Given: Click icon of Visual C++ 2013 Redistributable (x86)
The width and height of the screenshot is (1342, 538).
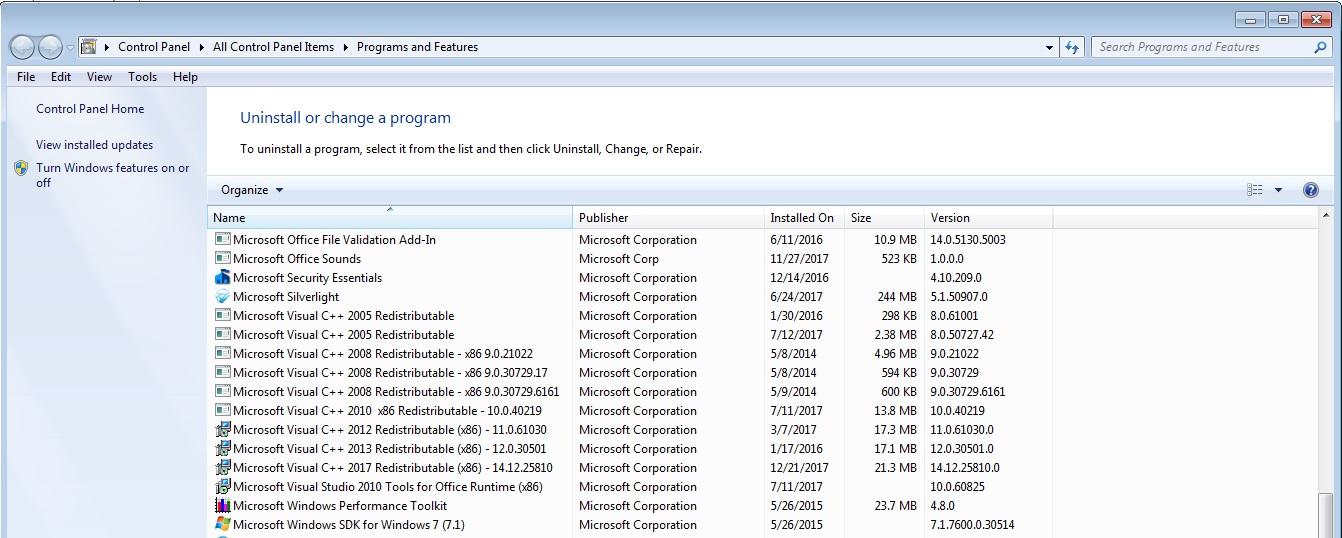Looking at the screenshot, I should coord(223,449).
